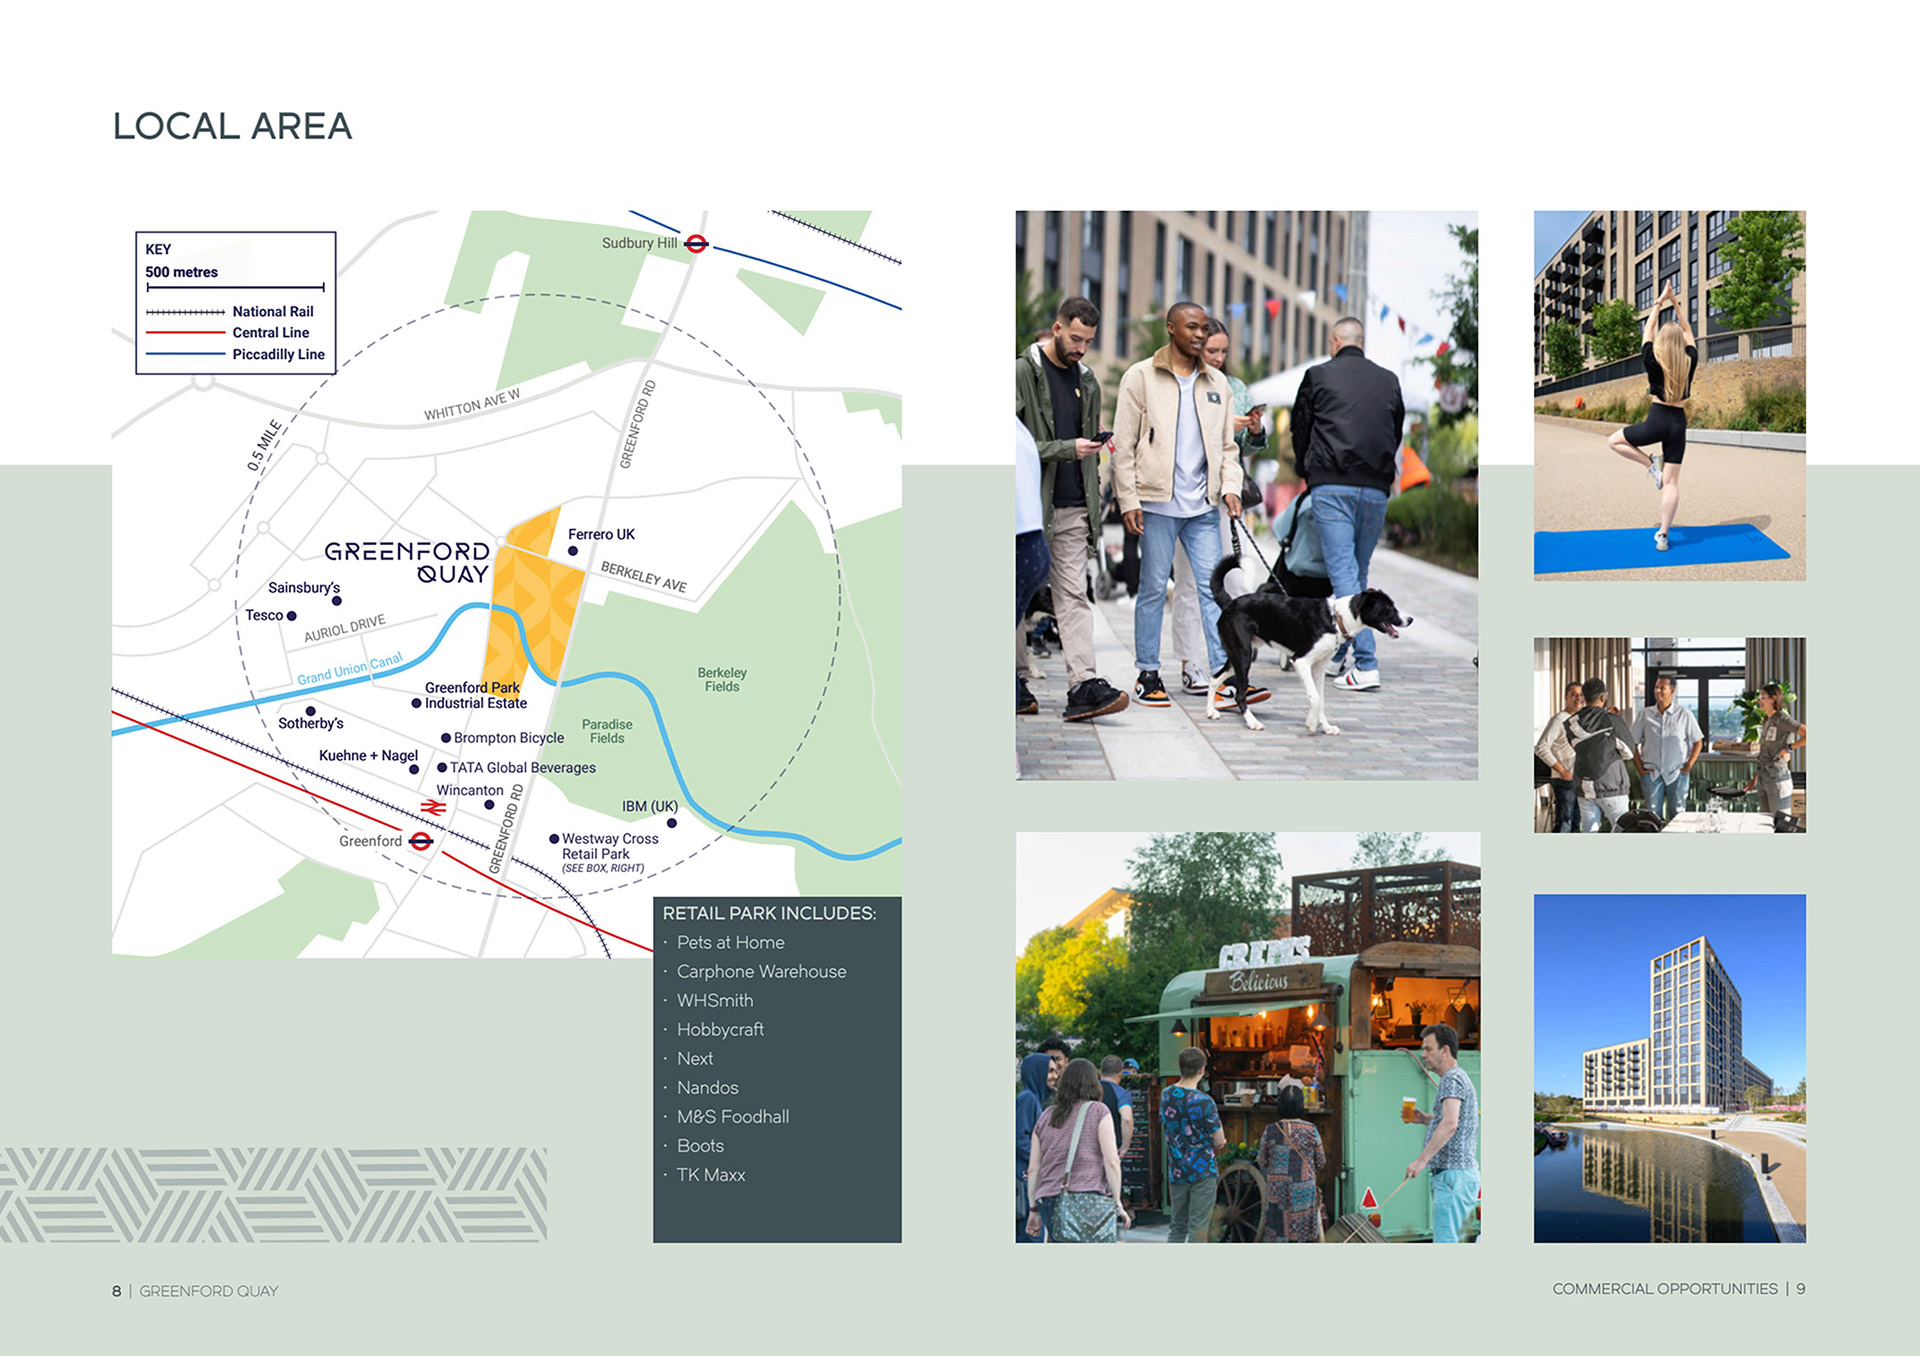This screenshot has width=1920, height=1356.
Task: Click the LOCAL AREA page heading
Action: (232, 126)
